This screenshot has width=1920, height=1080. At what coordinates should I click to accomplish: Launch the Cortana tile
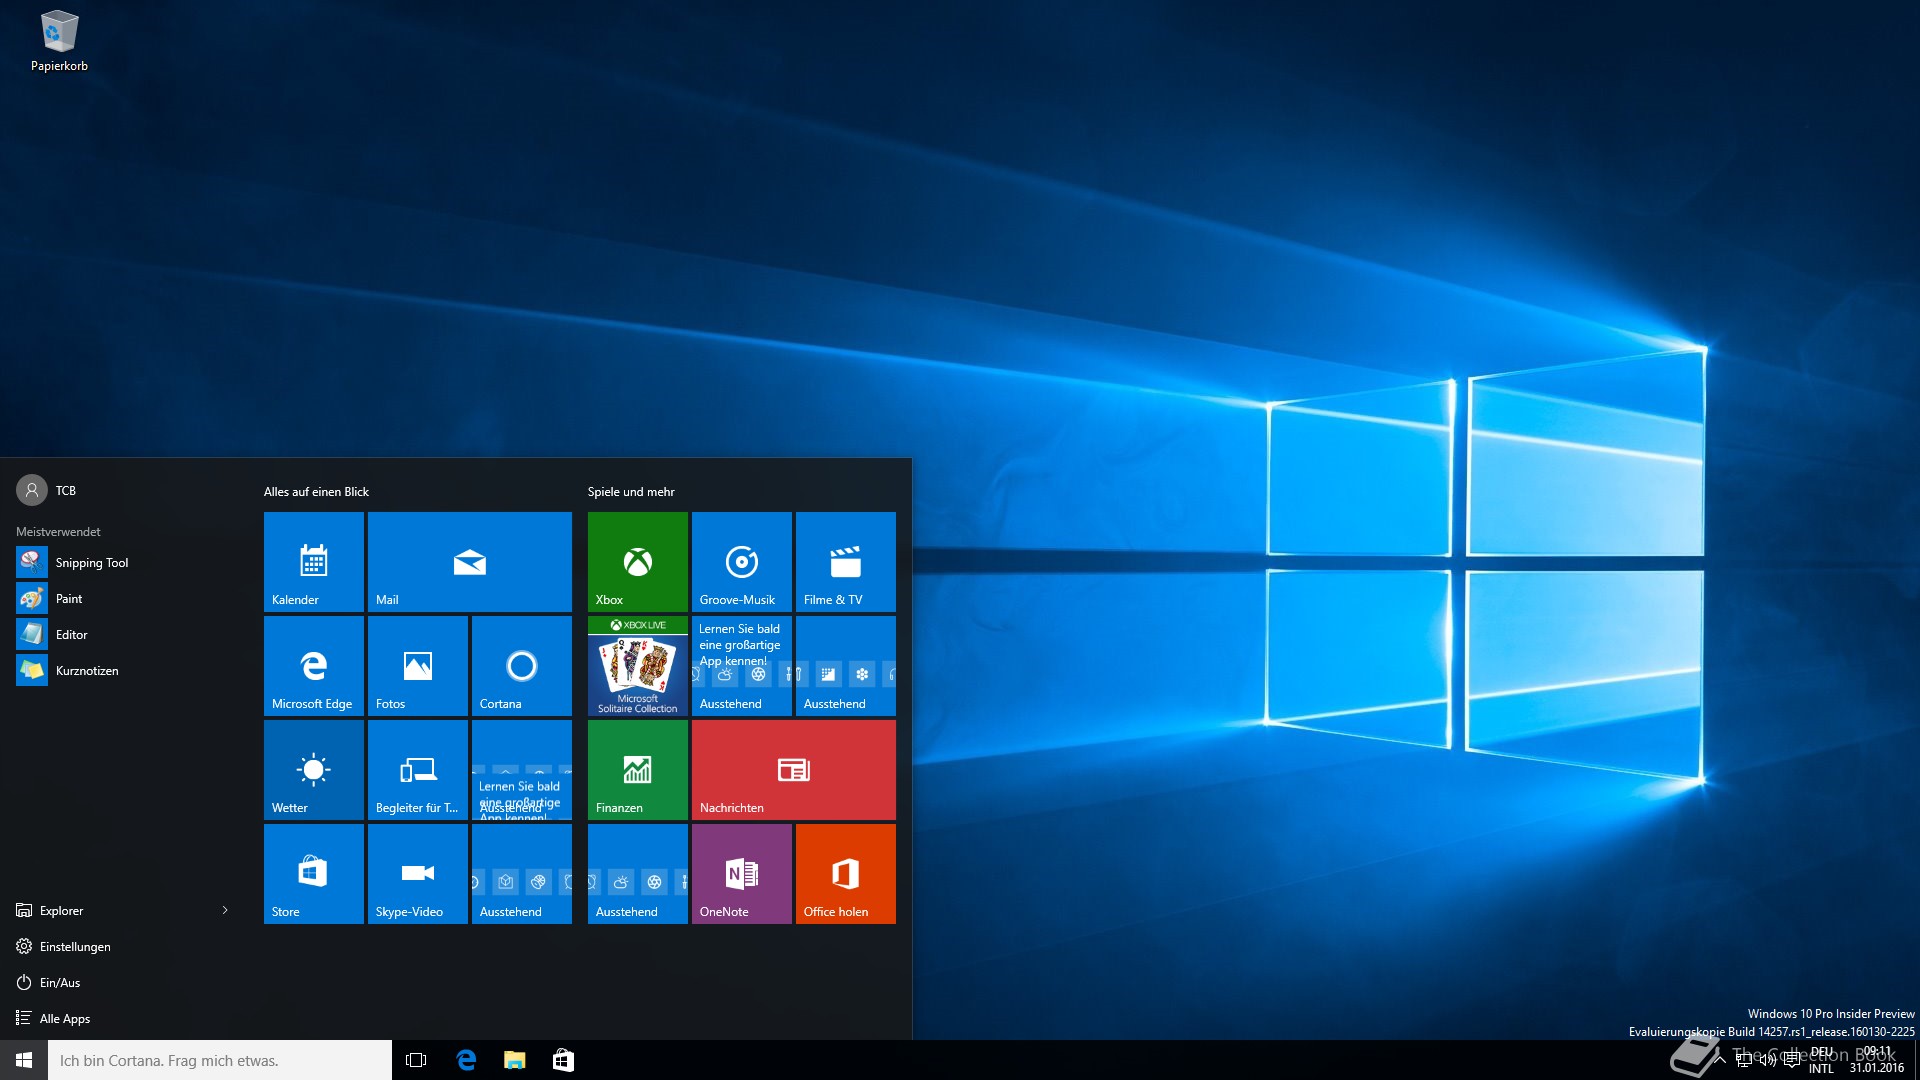[521, 665]
